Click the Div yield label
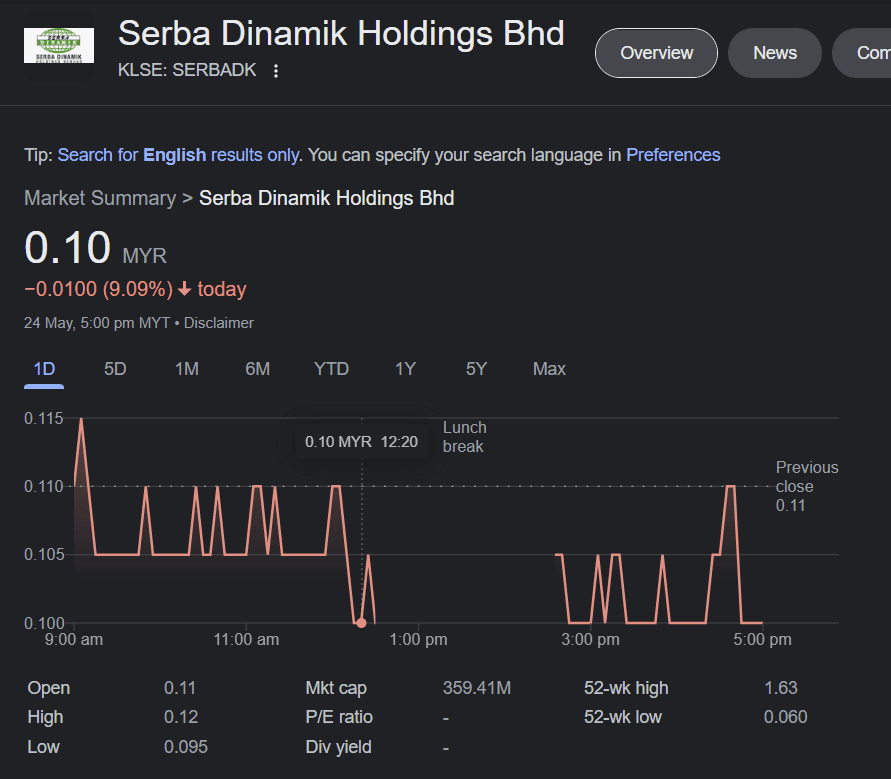Screen dimensions: 891x779 (x=339, y=747)
